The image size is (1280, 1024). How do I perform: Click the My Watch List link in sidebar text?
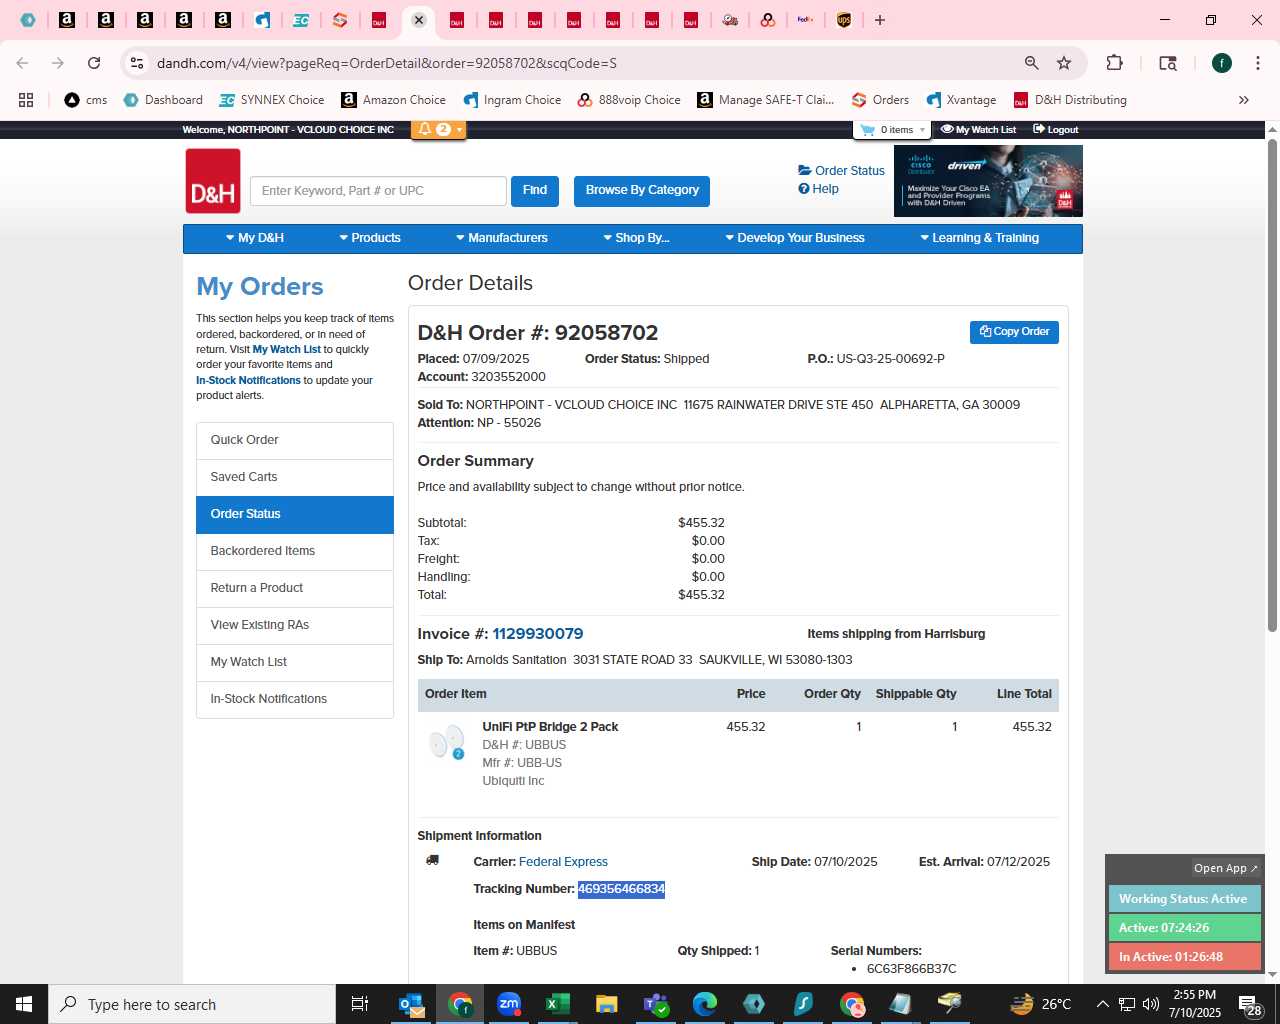pyautogui.click(x=287, y=350)
